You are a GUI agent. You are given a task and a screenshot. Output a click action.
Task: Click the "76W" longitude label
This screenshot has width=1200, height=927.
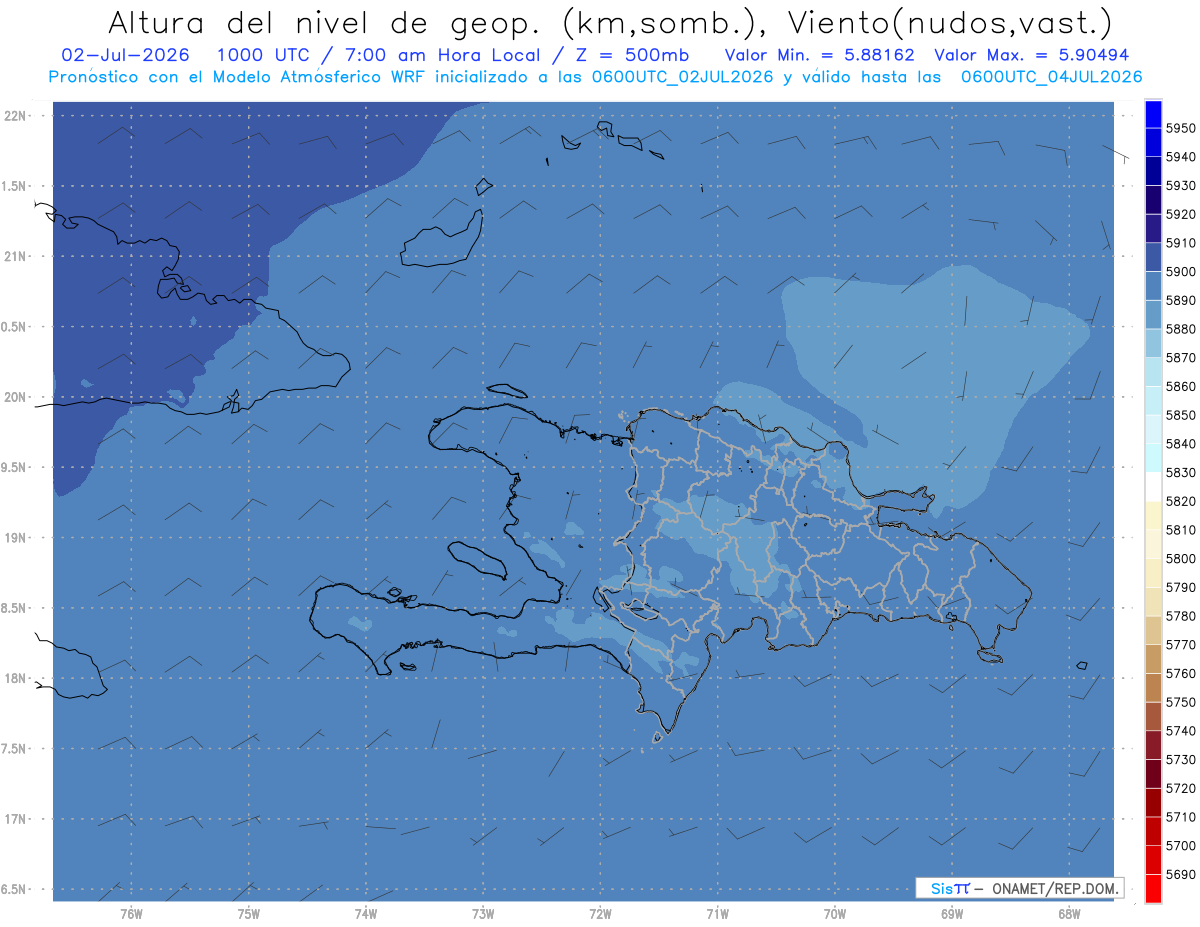tap(131, 913)
